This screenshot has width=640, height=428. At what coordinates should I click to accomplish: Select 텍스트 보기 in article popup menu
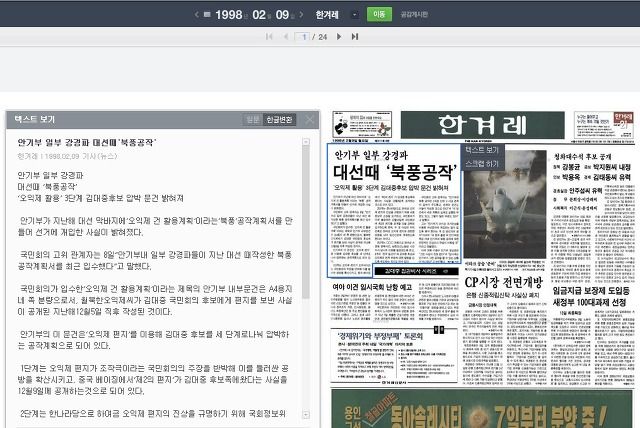point(482,150)
